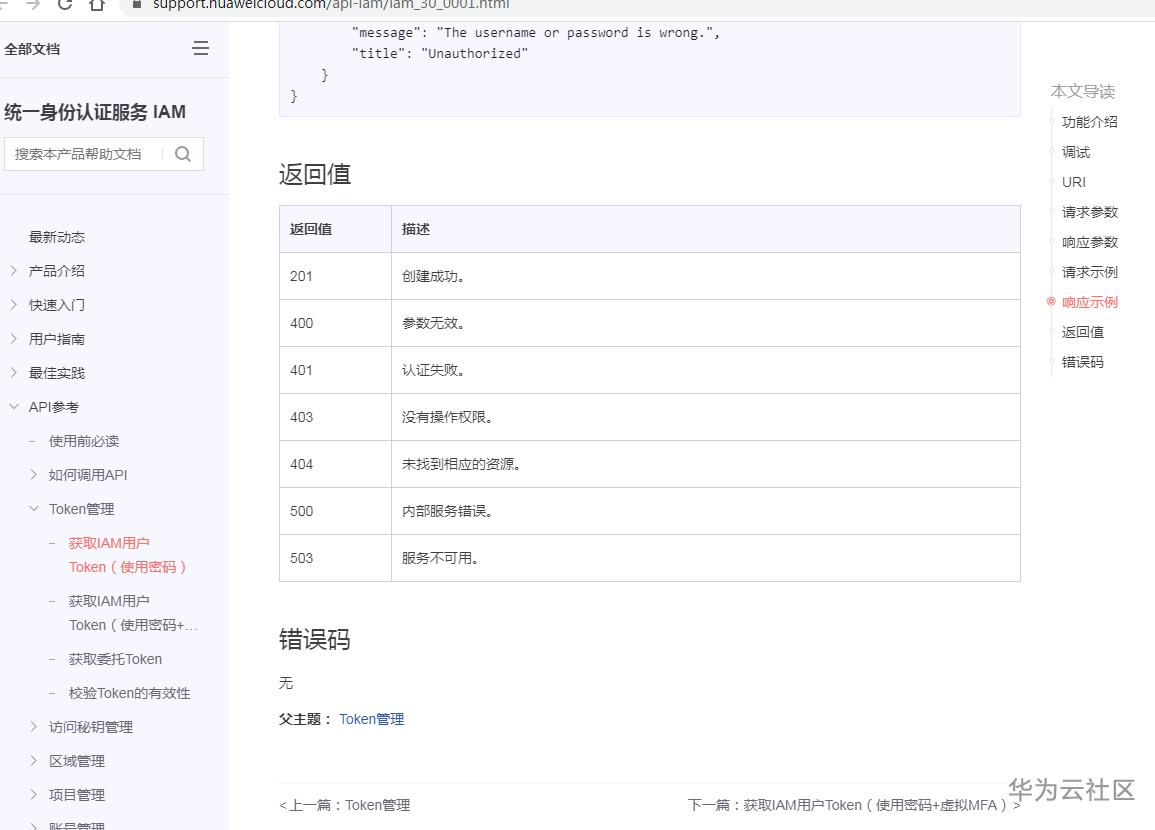Collapse the Token管理 chevron
The image size is (1155, 830).
point(33,508)
